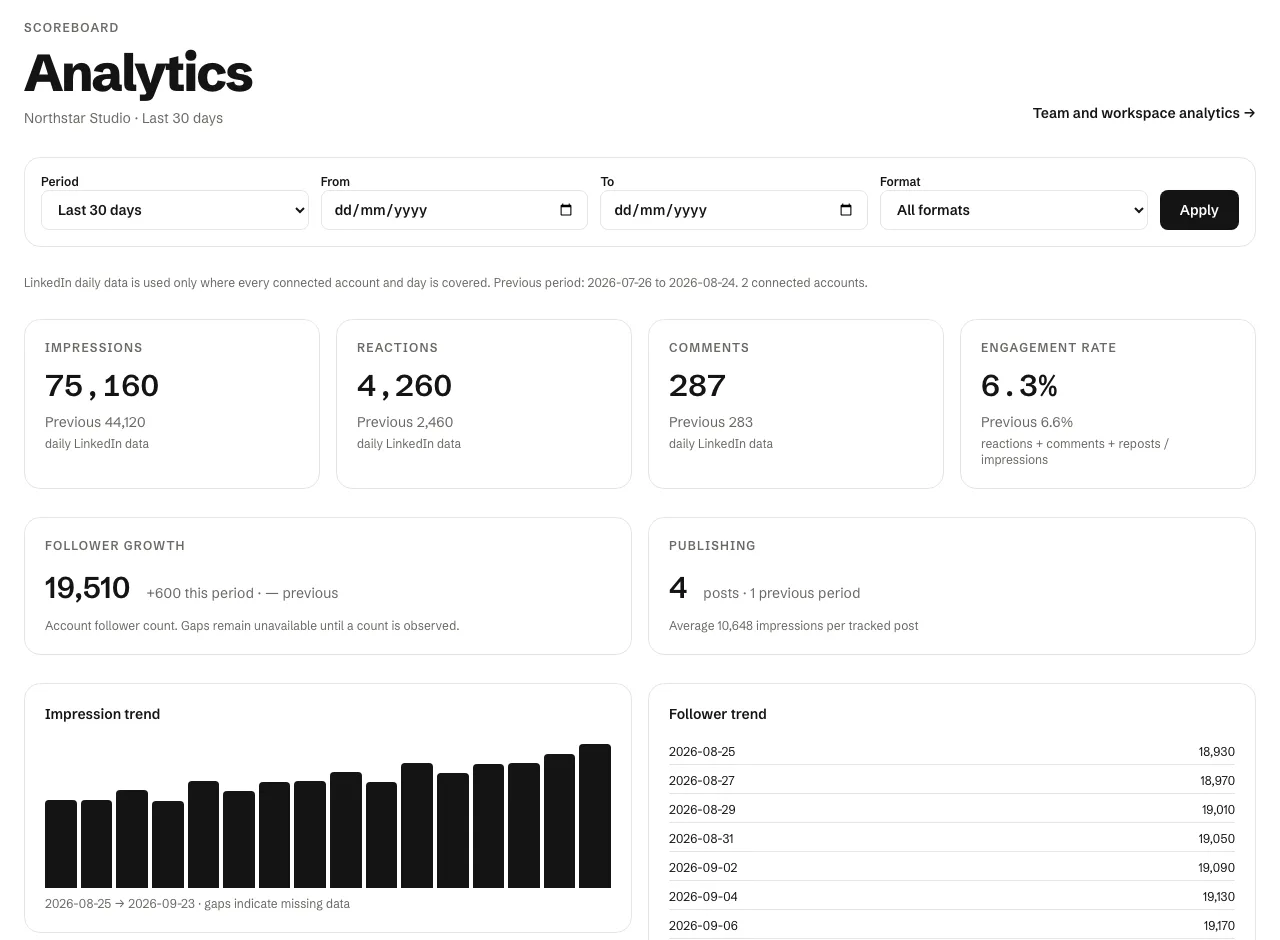Click the Apply button
Viewport: 1280px width, 940px height.
1199,210
